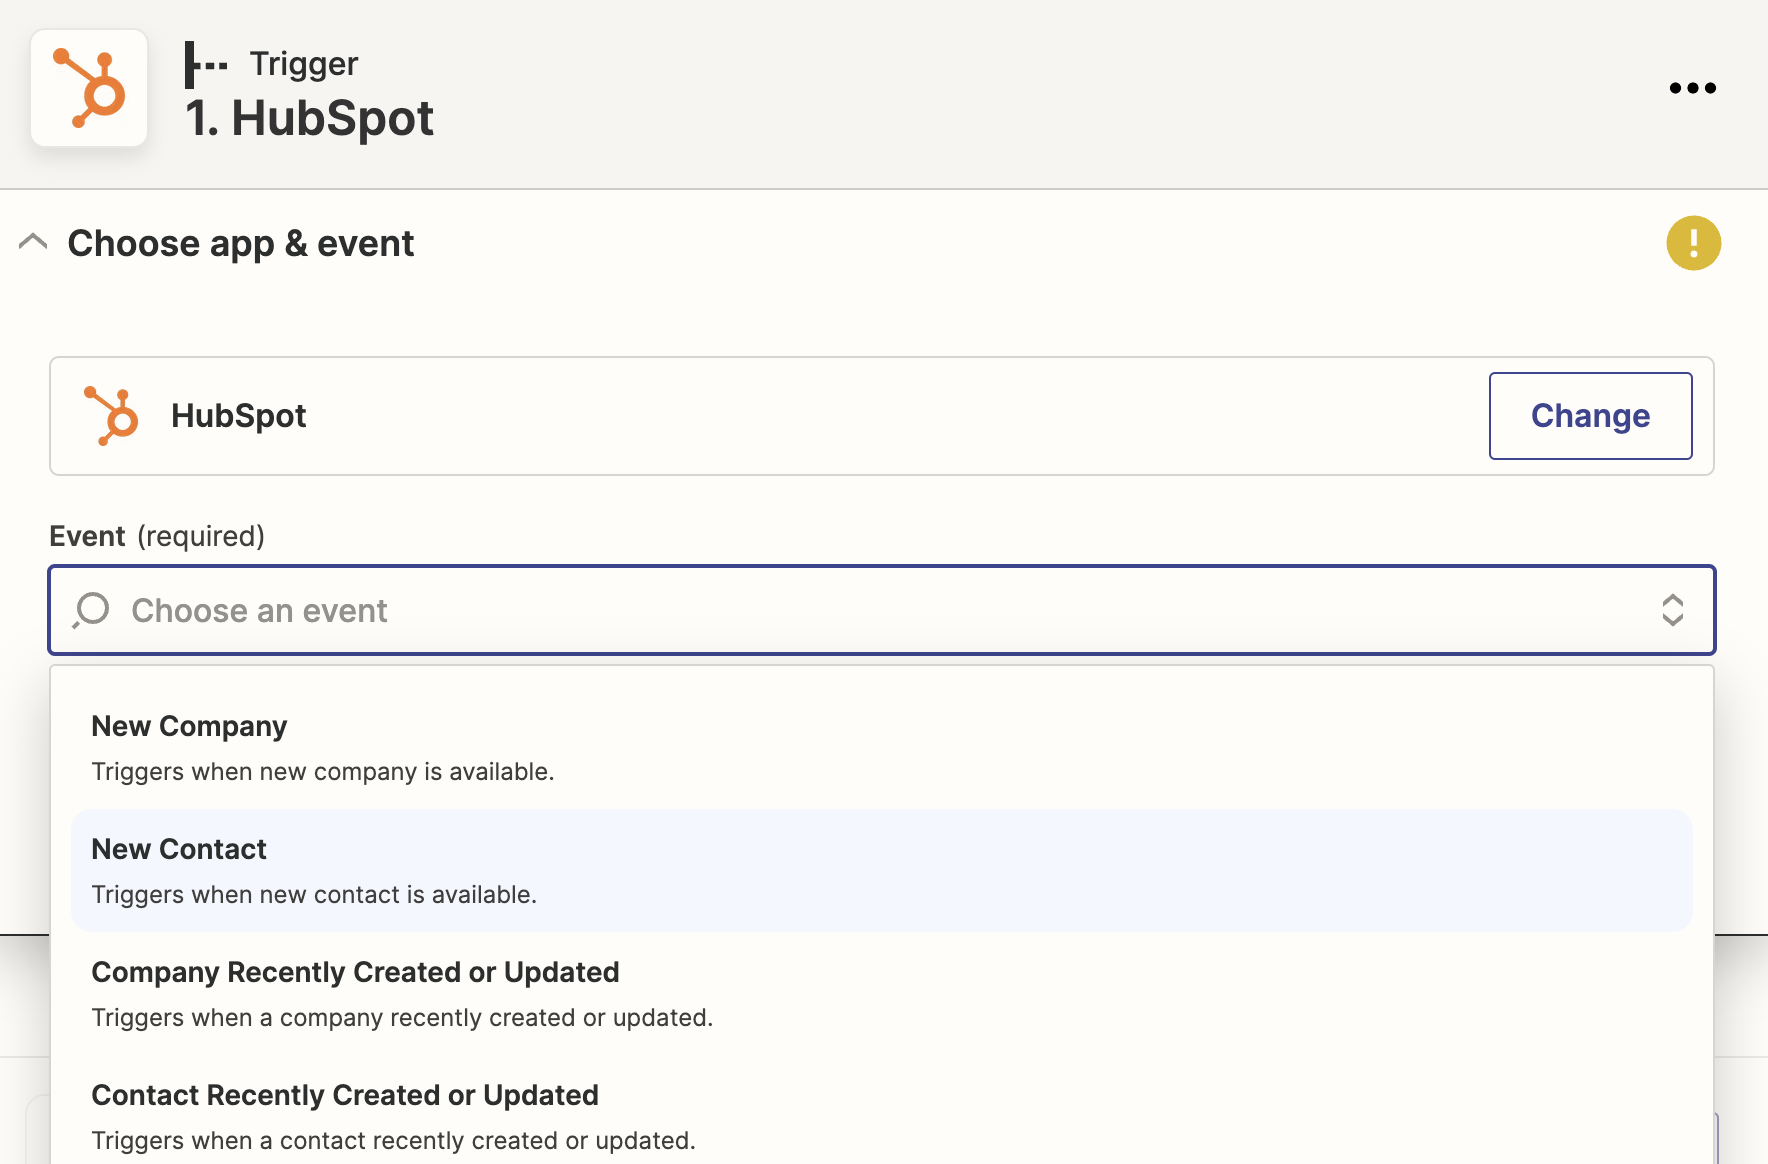The height and width of the screenshot is (1164, 1768).
Task: Collapse the Choose app & event section
Action: 33,242
